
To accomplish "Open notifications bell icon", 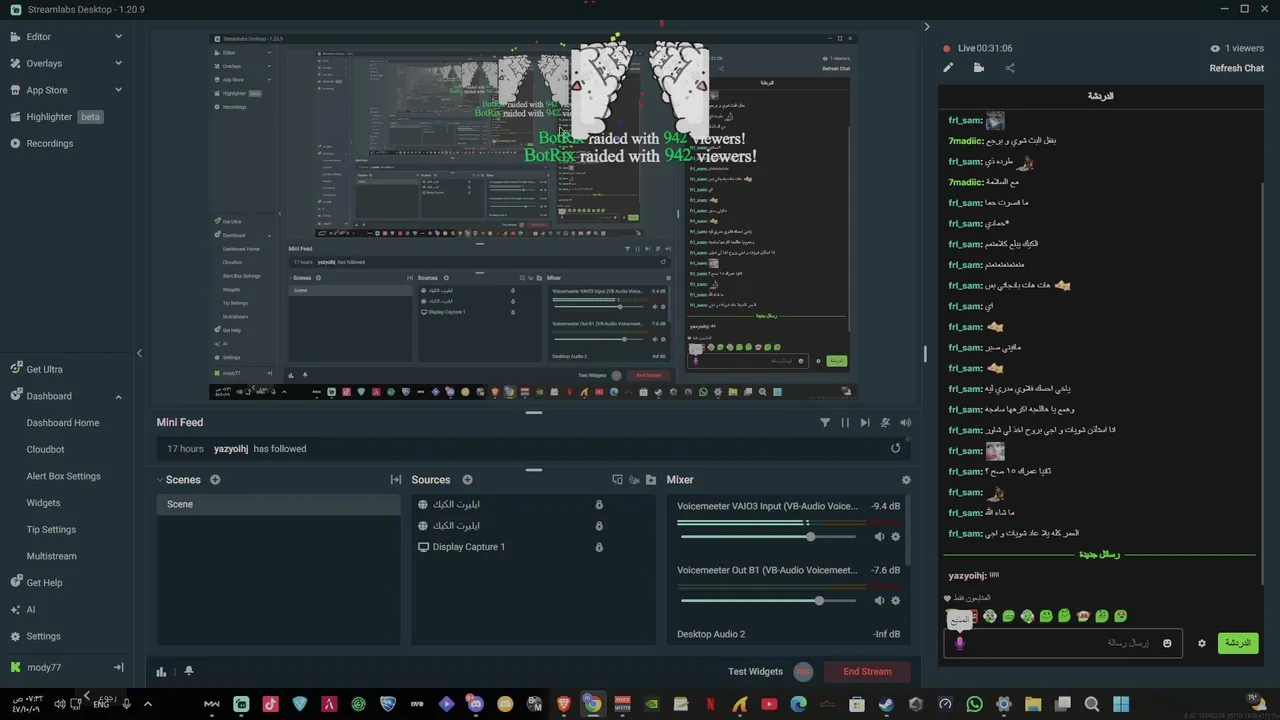I will [188, 671].
